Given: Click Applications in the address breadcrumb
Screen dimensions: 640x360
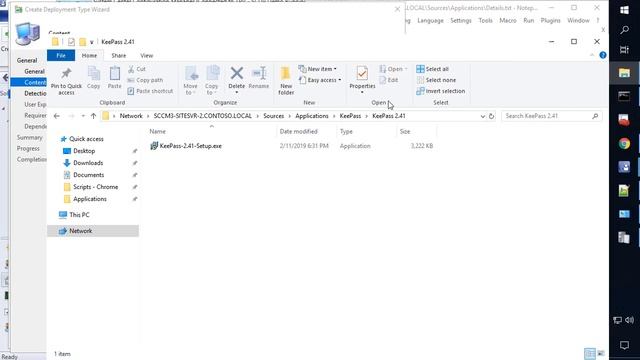Looking at the screenshot, I should click(x=312, y=116).
